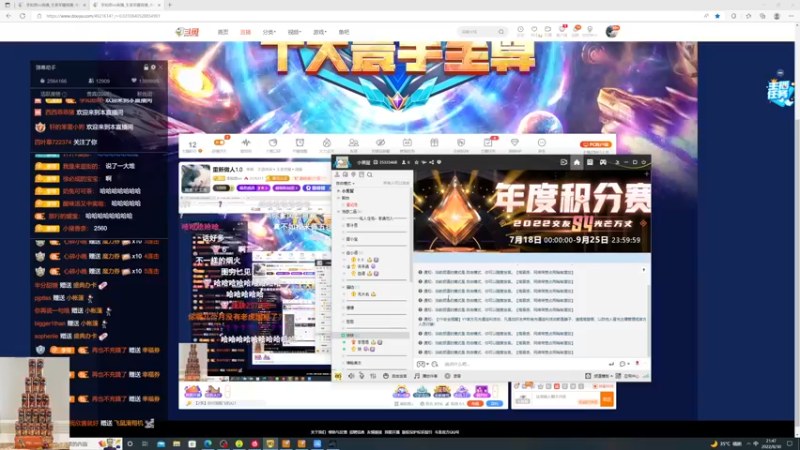Open the diamond VIP icon in streamer toolbar
This screenshot has height=450, width=800.
[515, 143]
